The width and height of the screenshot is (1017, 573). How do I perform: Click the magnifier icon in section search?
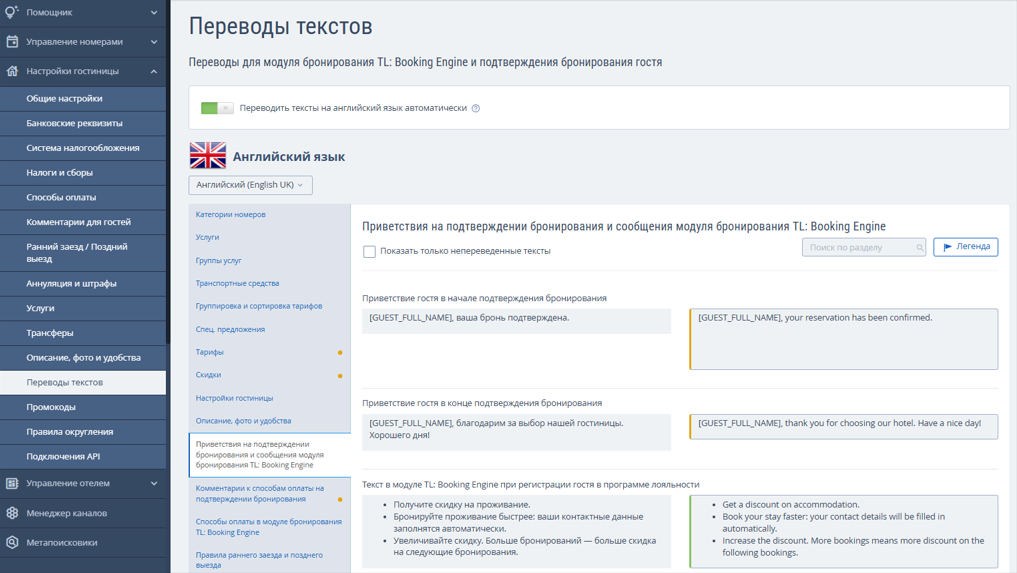920,247
